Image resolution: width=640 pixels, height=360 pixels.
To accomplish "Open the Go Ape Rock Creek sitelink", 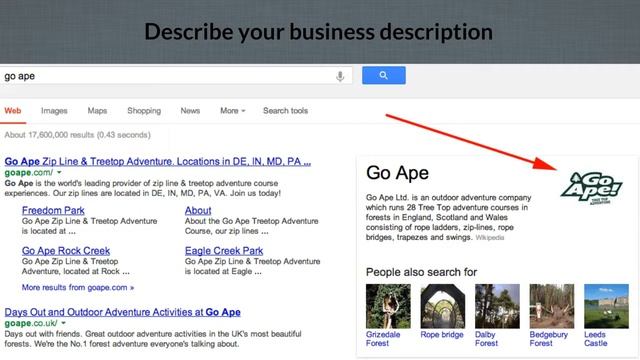I will [x=66, y=251].
